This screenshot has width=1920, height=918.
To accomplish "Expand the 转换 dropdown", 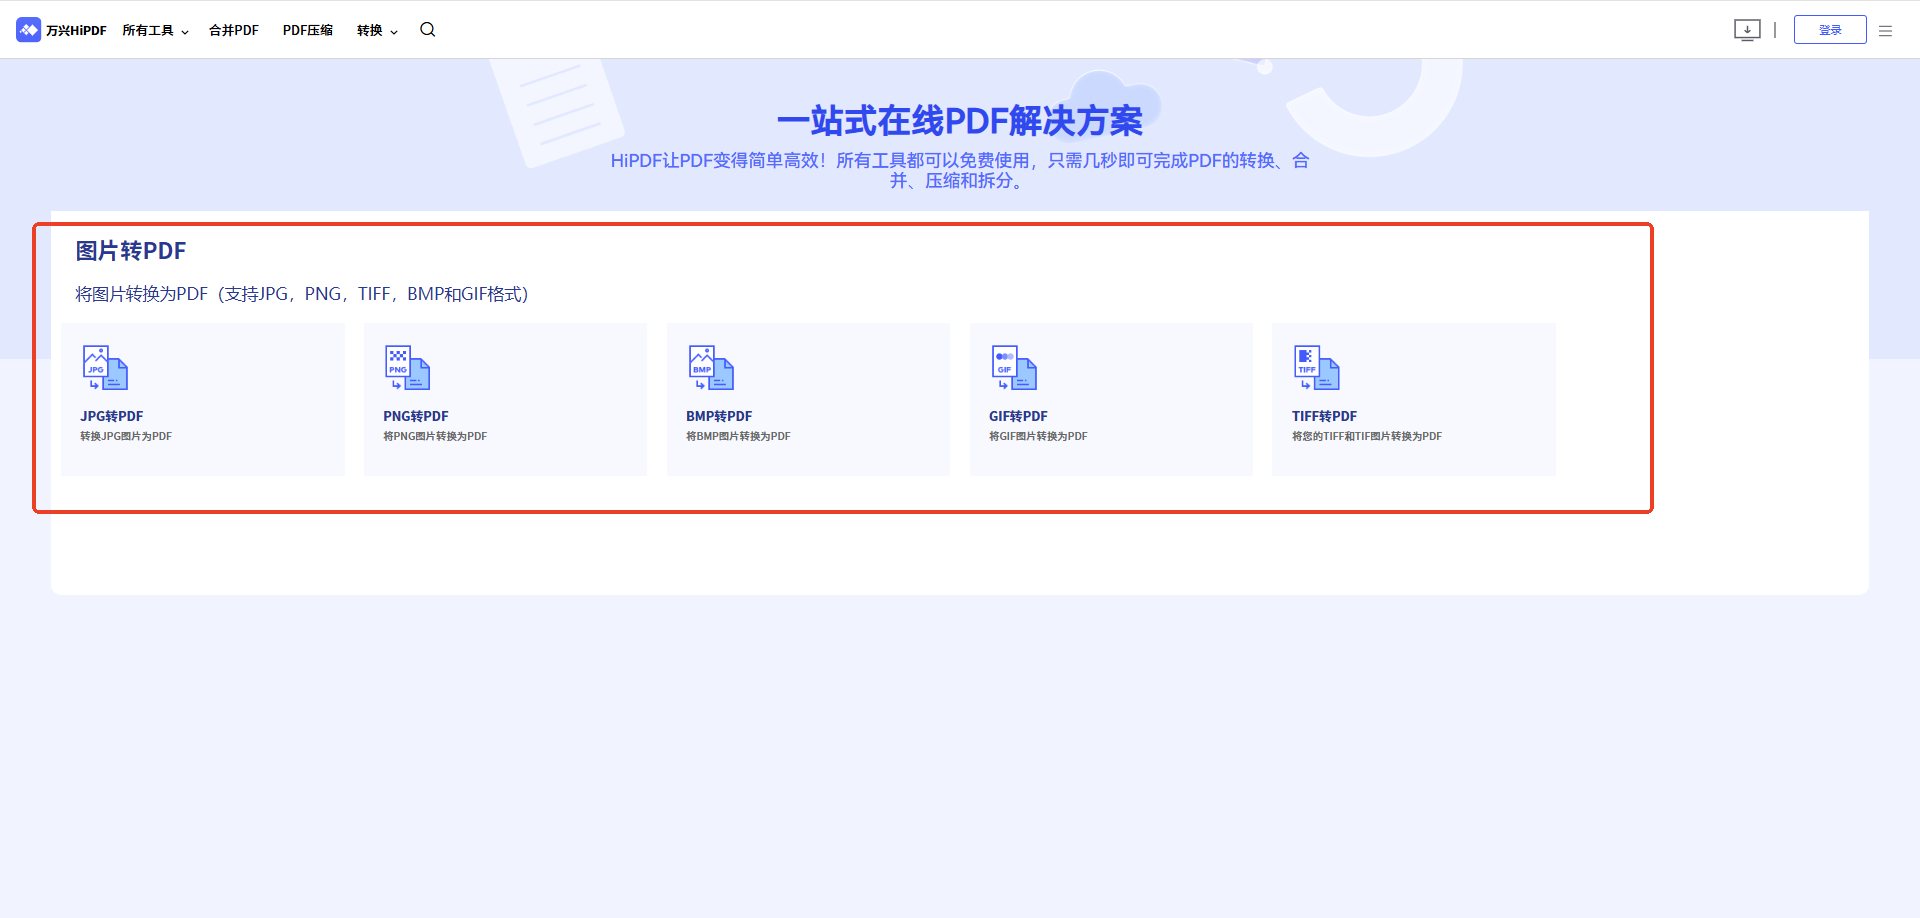I will (x=375, y=30).
